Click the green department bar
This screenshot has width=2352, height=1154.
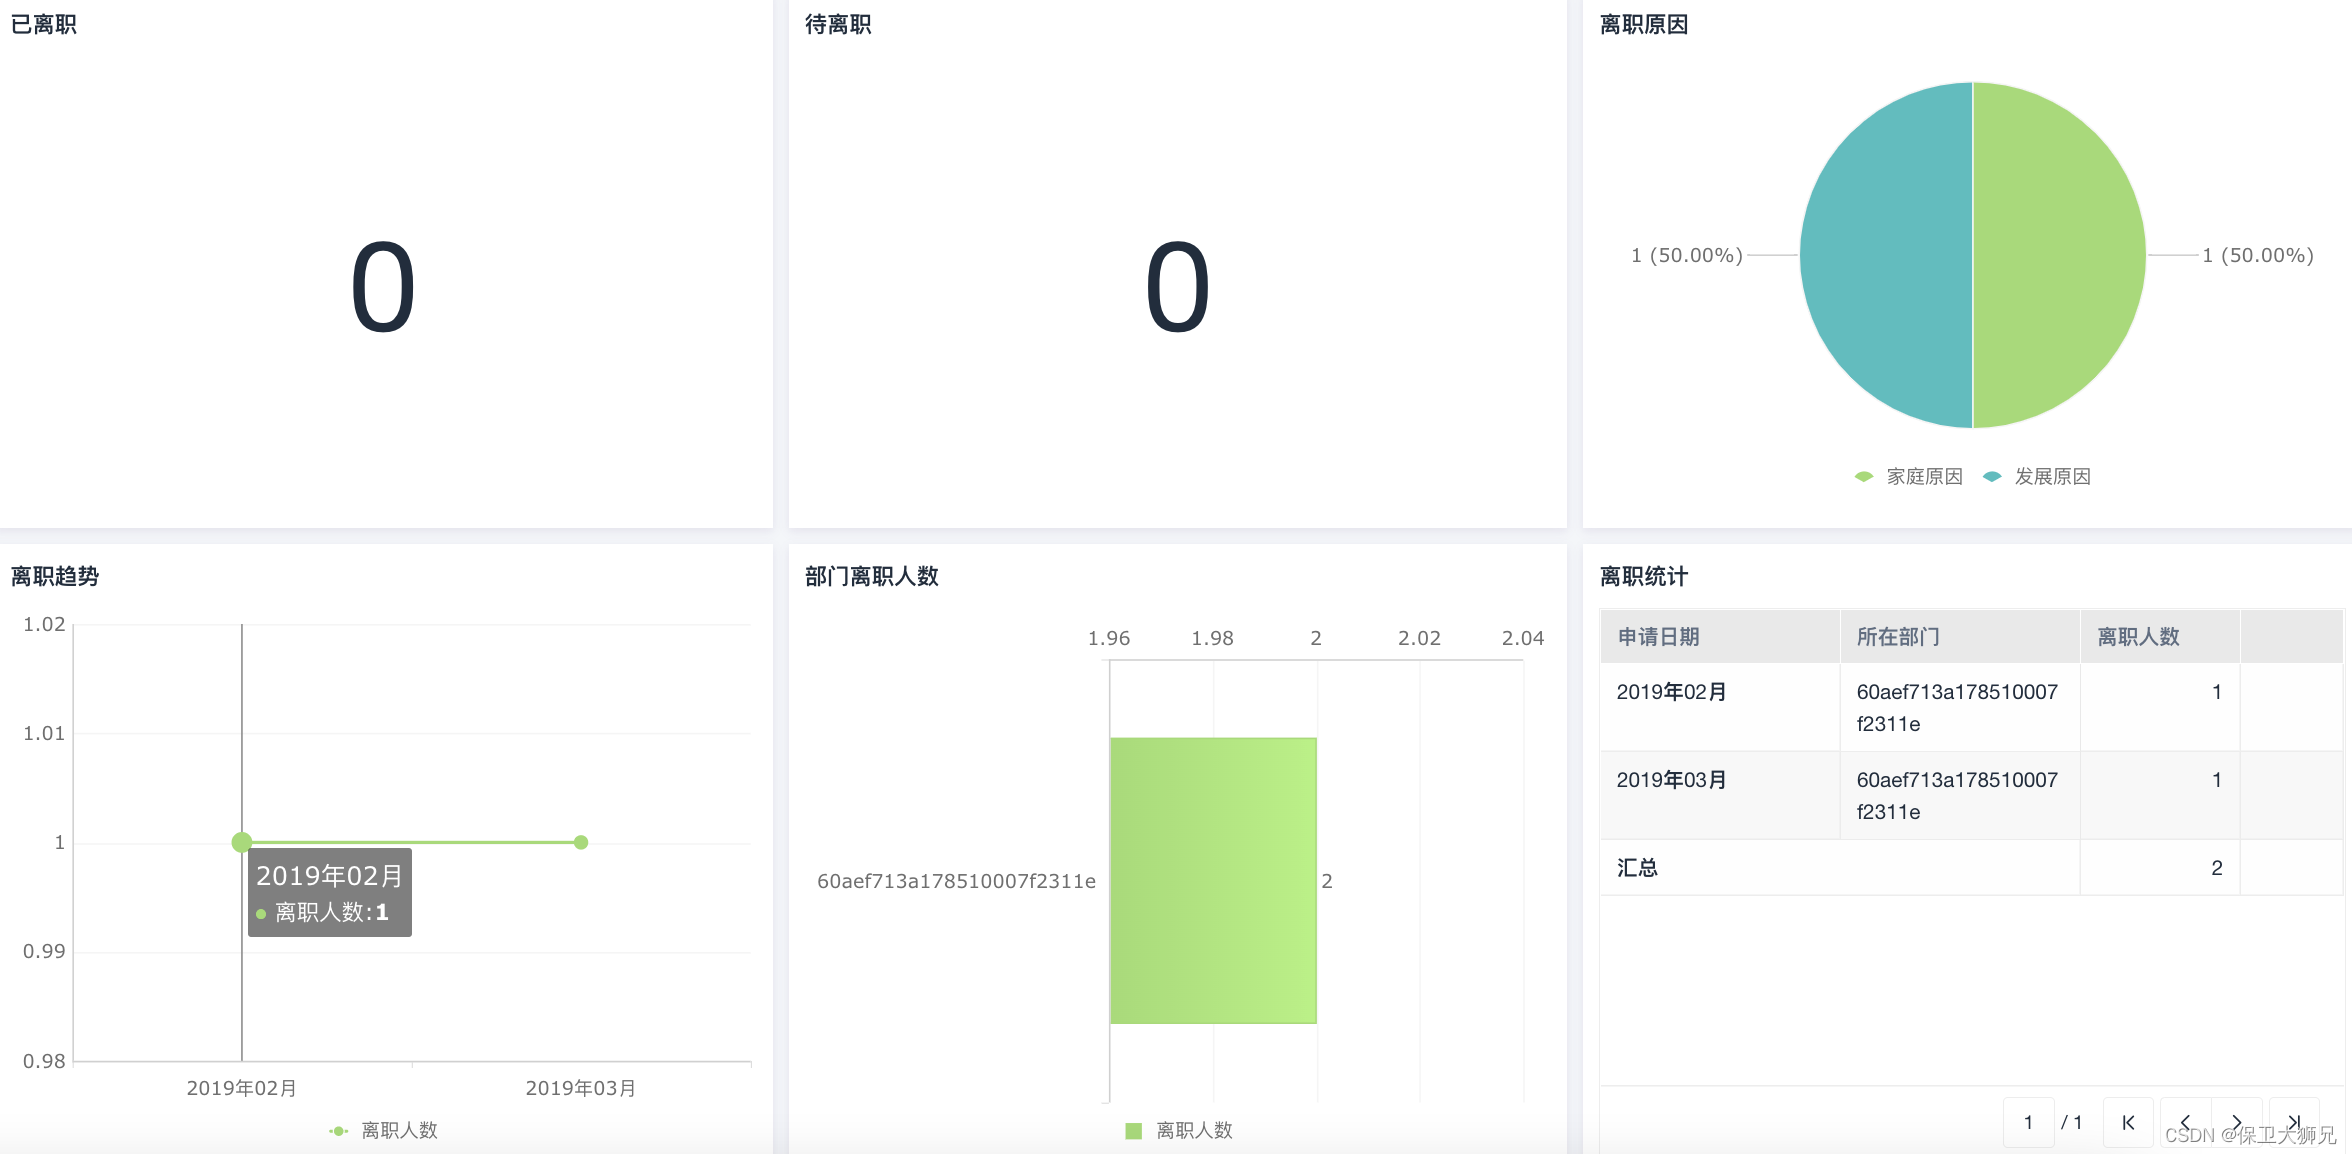point(1213,880)
